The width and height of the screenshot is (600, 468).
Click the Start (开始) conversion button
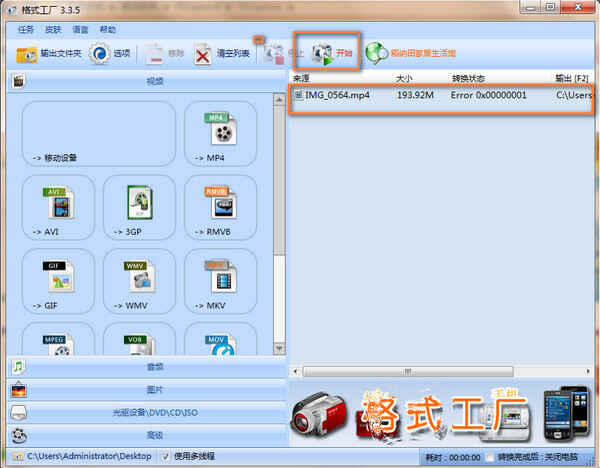(x=331, y=52)
